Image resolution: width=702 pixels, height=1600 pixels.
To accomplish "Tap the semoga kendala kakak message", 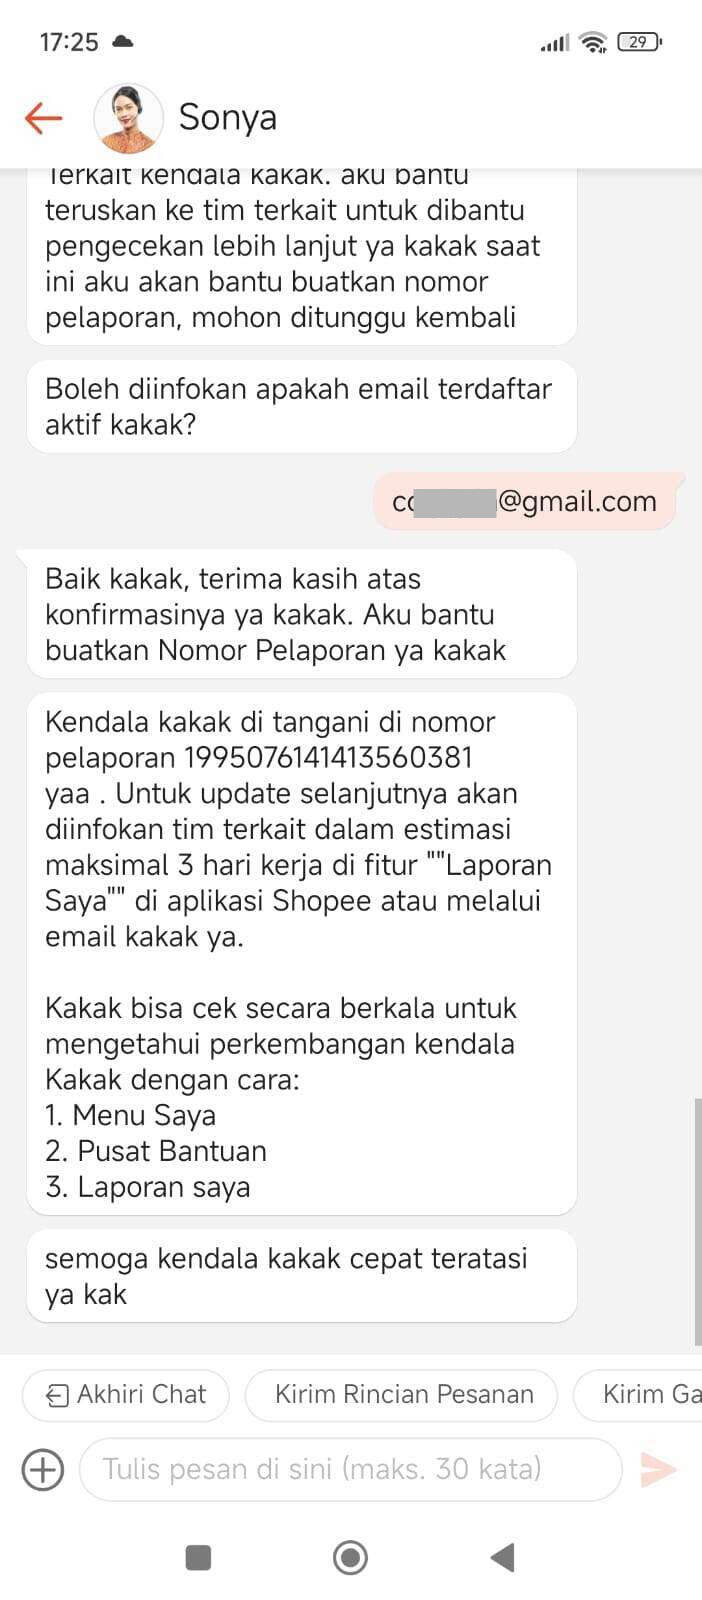I will coord(301,1276).
